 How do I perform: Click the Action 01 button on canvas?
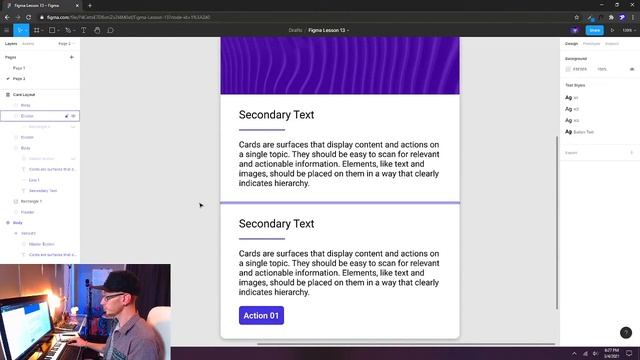(x=261, y=316)
